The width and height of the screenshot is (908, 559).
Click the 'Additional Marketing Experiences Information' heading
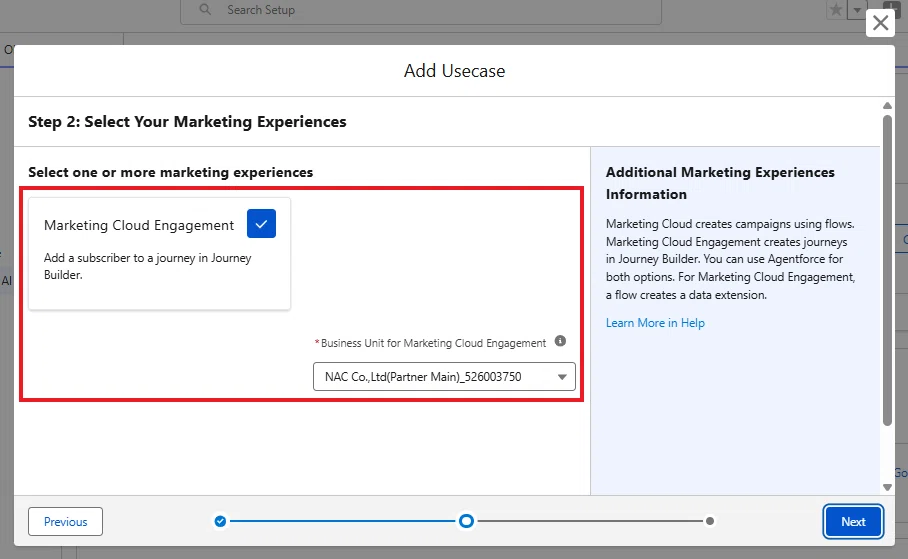(x=720, y=183)
